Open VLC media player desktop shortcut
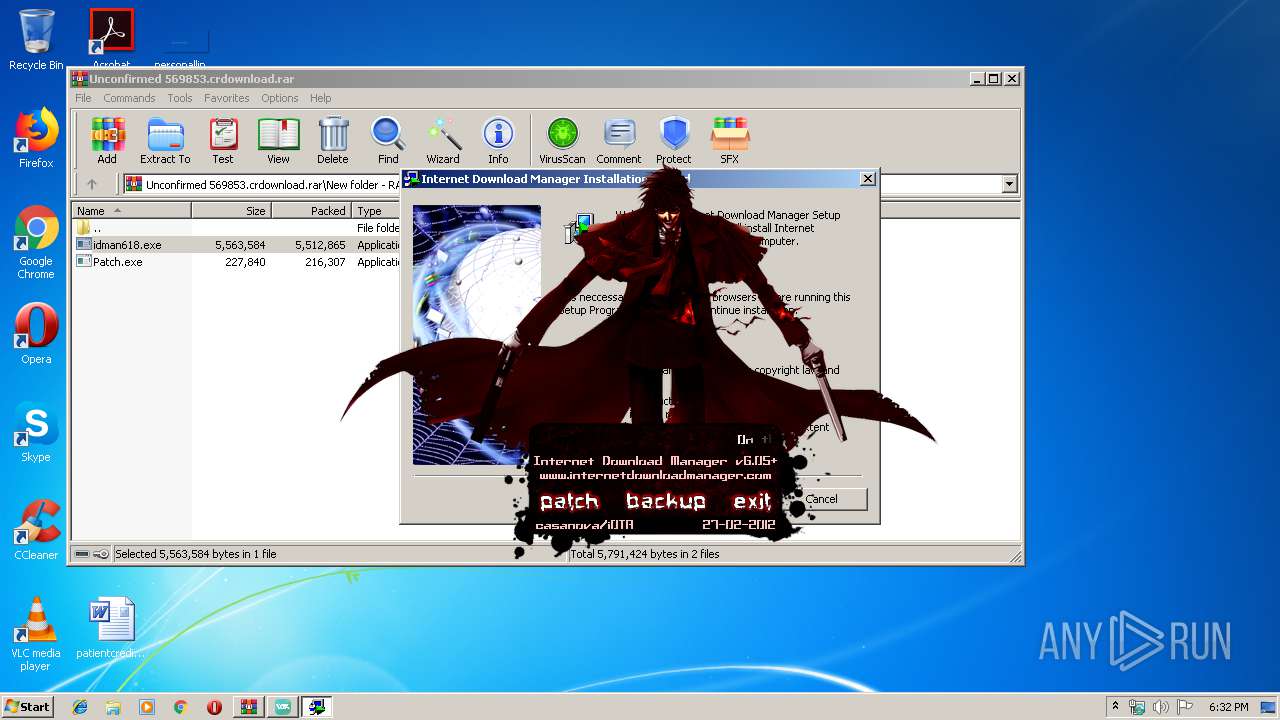 [x=36, y=633]
